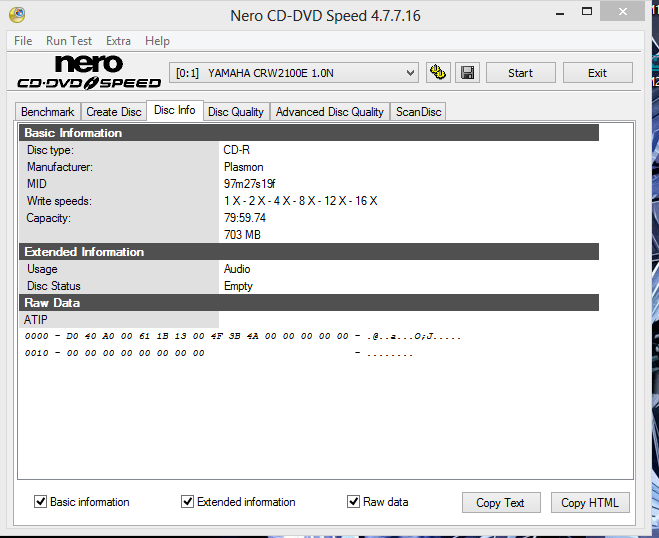
Task: Open the Extra menu
Action: tap(119, 41)
